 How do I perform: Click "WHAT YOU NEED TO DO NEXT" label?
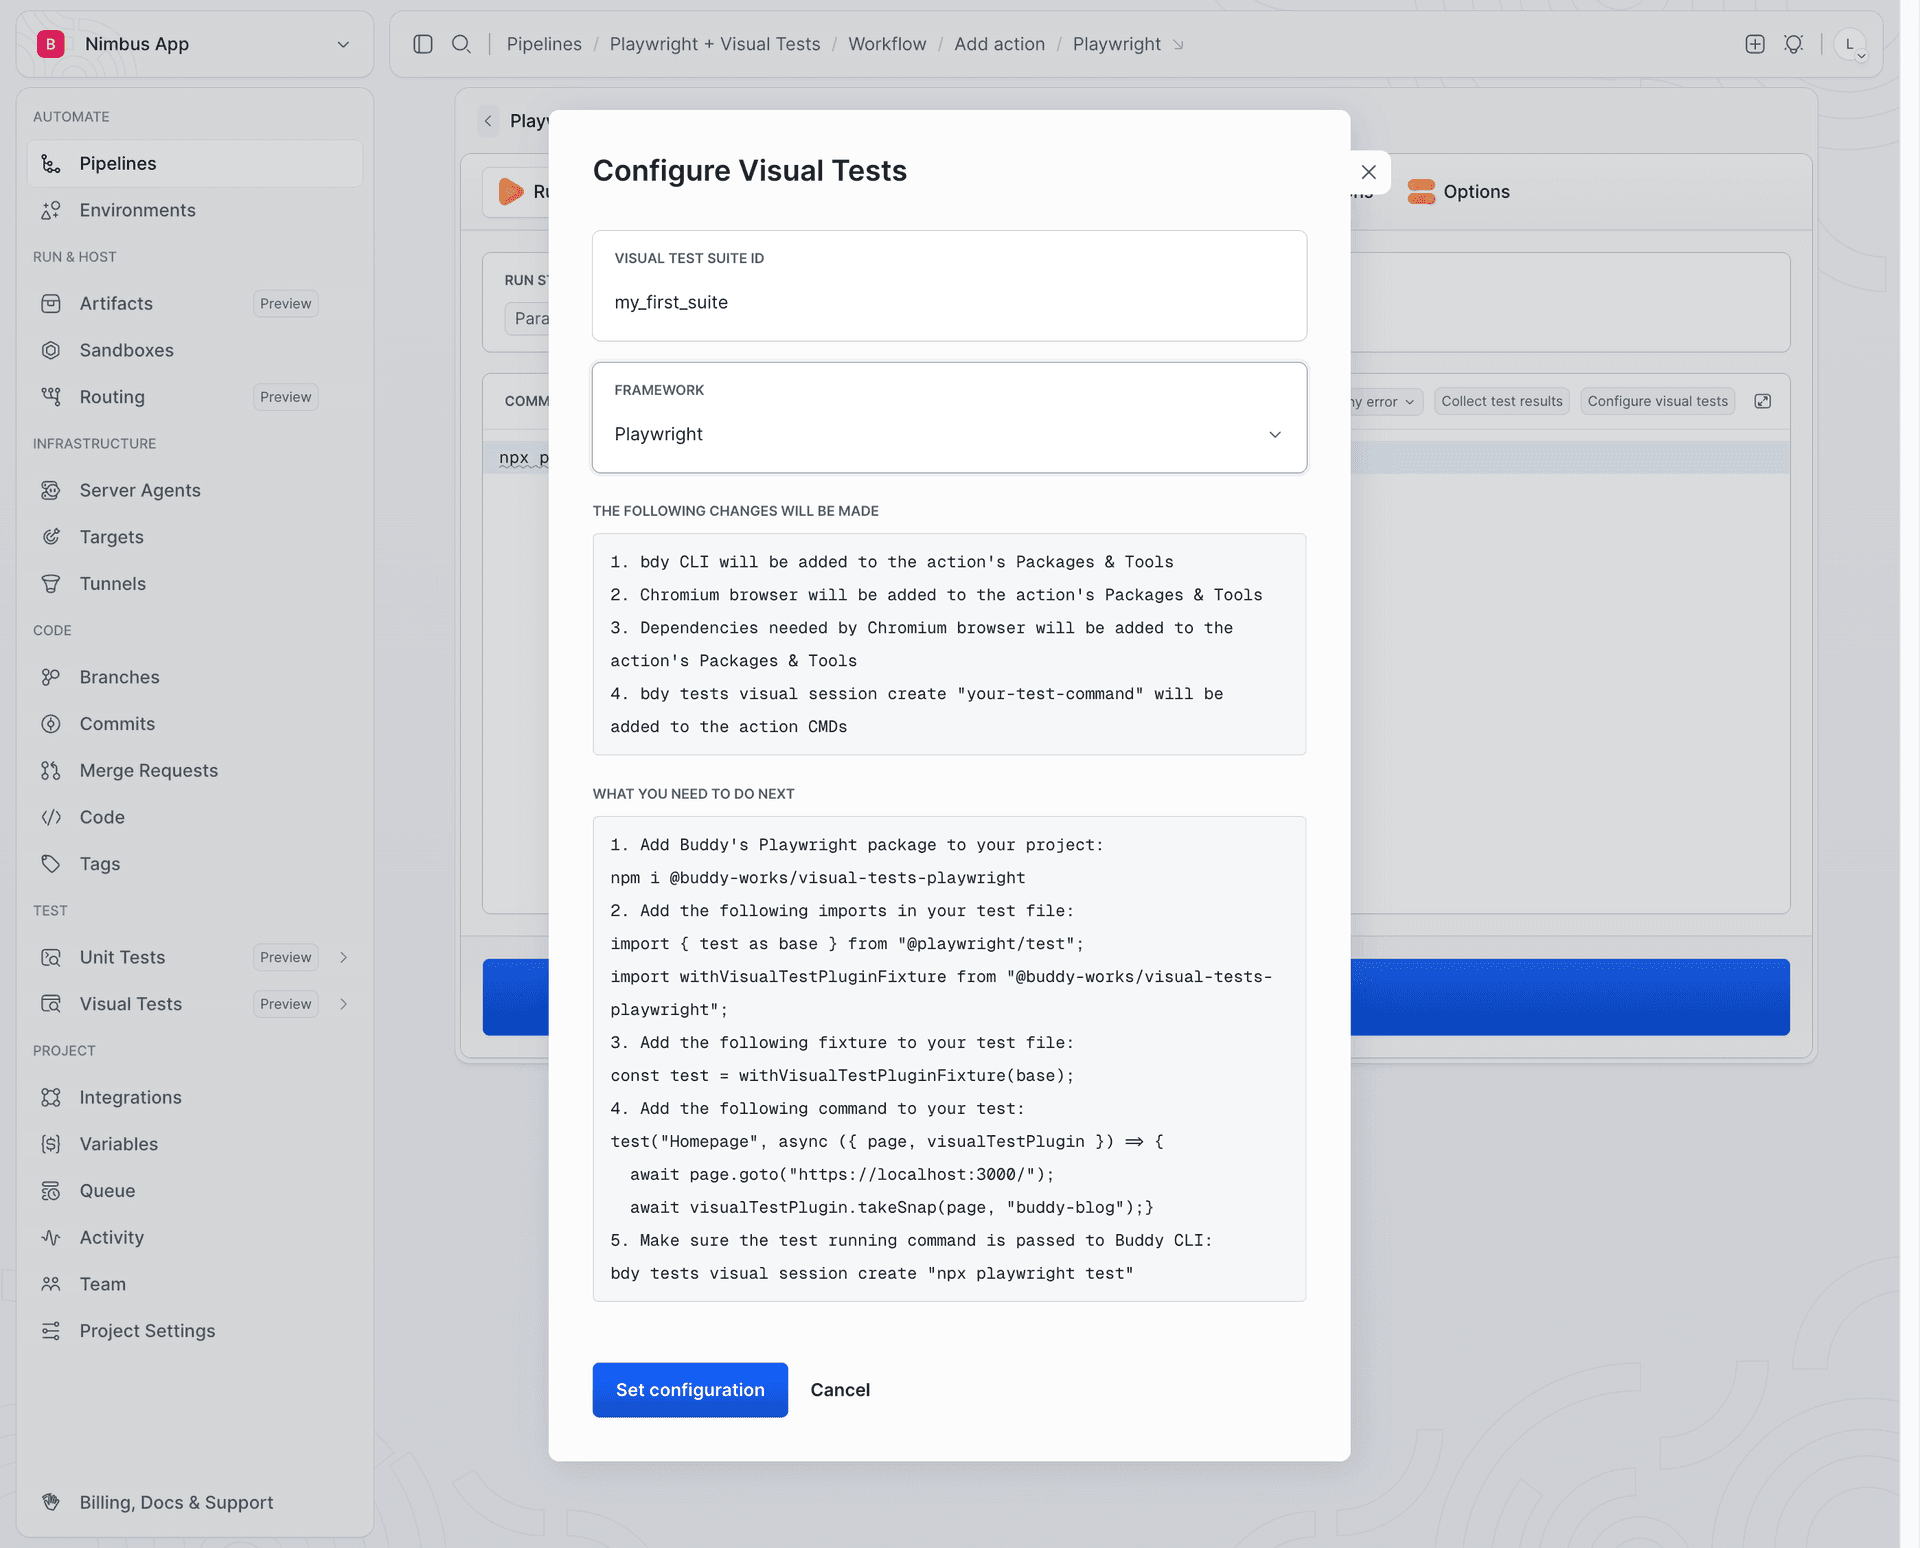point(694,794)
